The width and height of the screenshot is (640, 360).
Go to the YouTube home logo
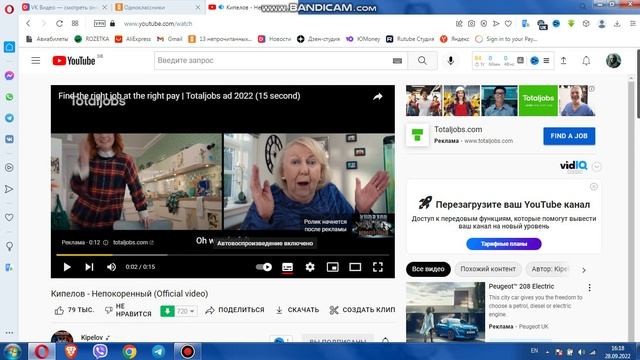(74, 61)
